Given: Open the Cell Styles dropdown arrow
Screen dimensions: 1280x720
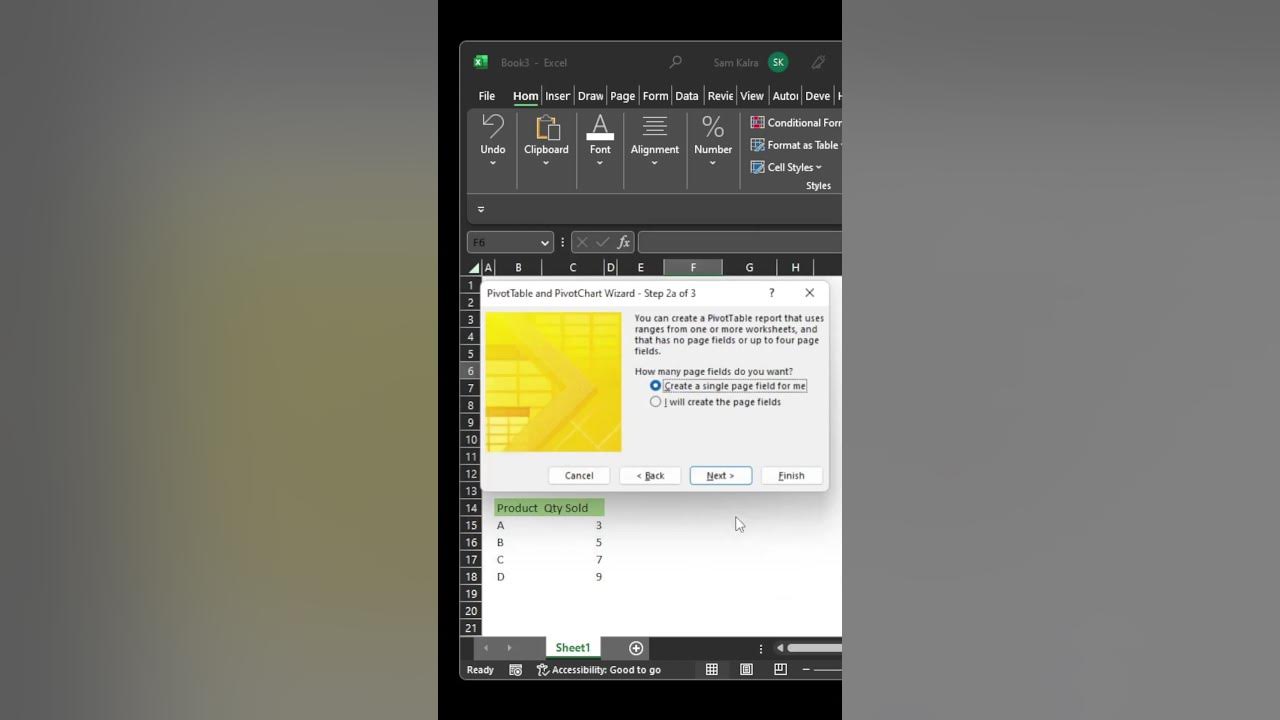Looking at the screenshot, I should [x=819, y=168].
